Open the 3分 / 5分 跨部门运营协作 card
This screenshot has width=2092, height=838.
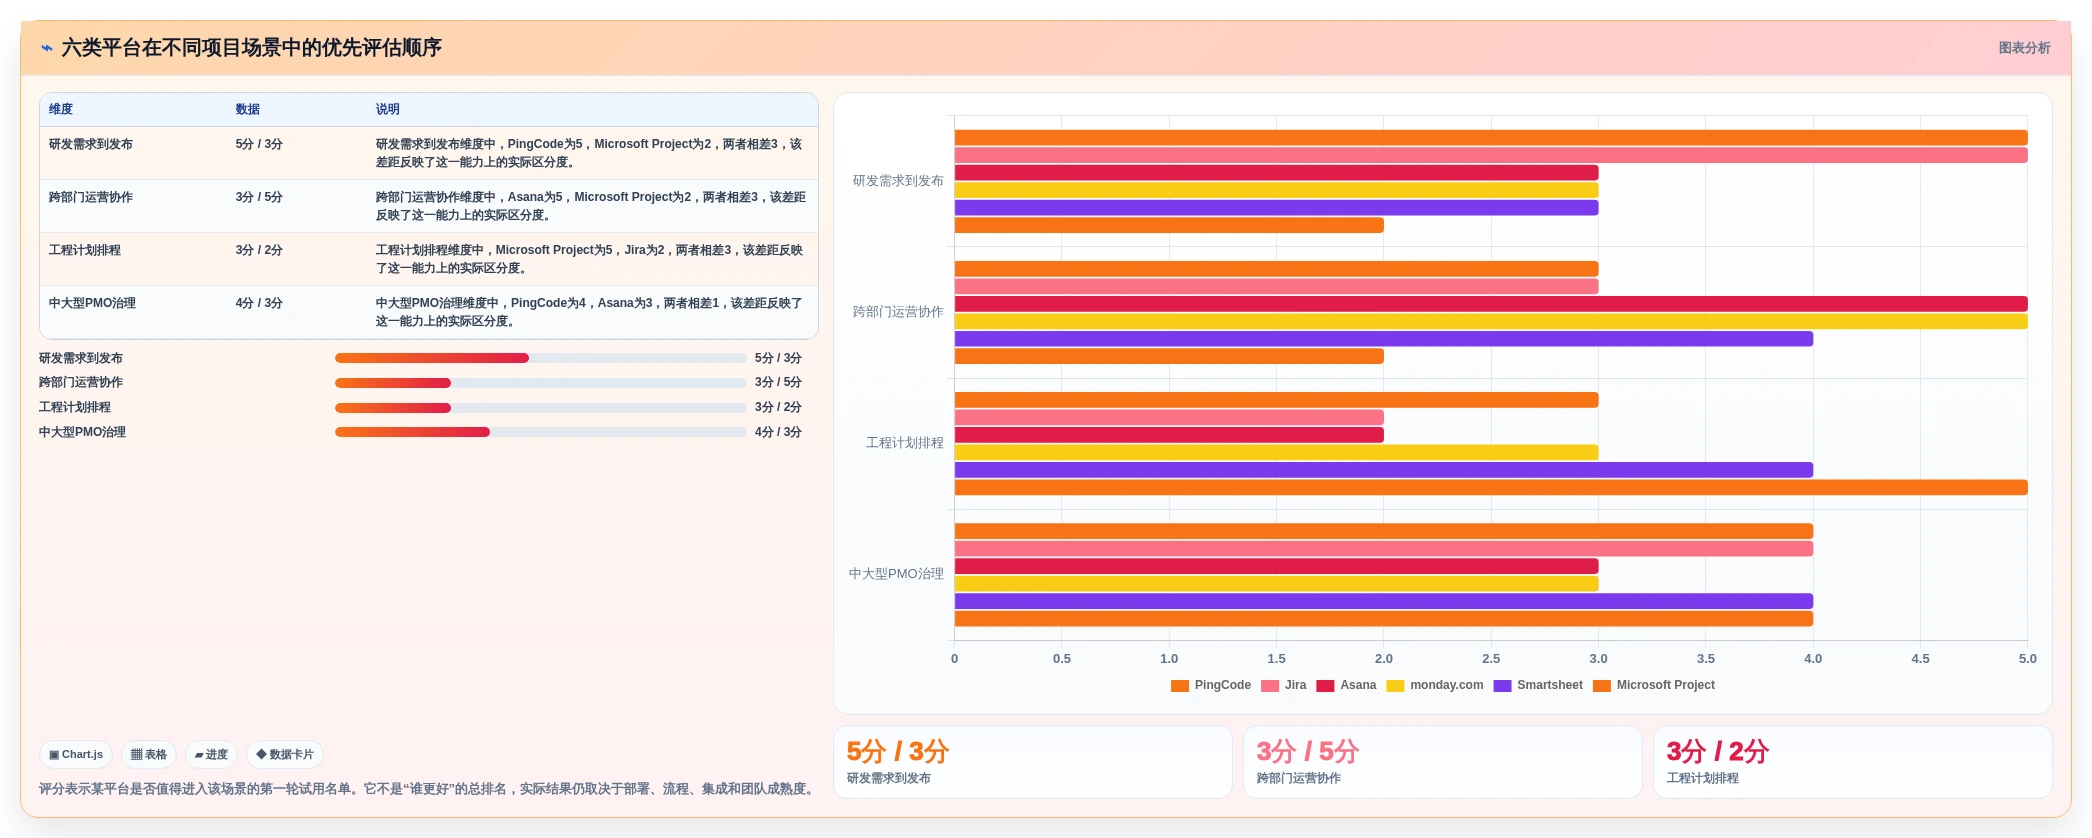1443,762
